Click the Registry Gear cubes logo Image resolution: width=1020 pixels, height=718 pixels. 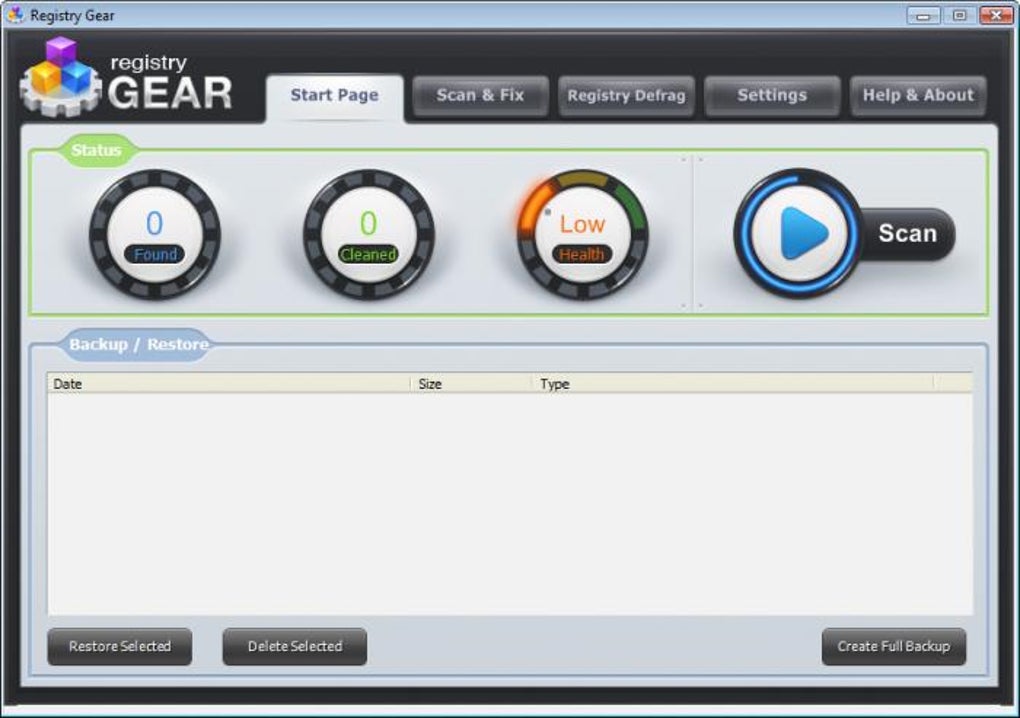(x=60, y=77)
